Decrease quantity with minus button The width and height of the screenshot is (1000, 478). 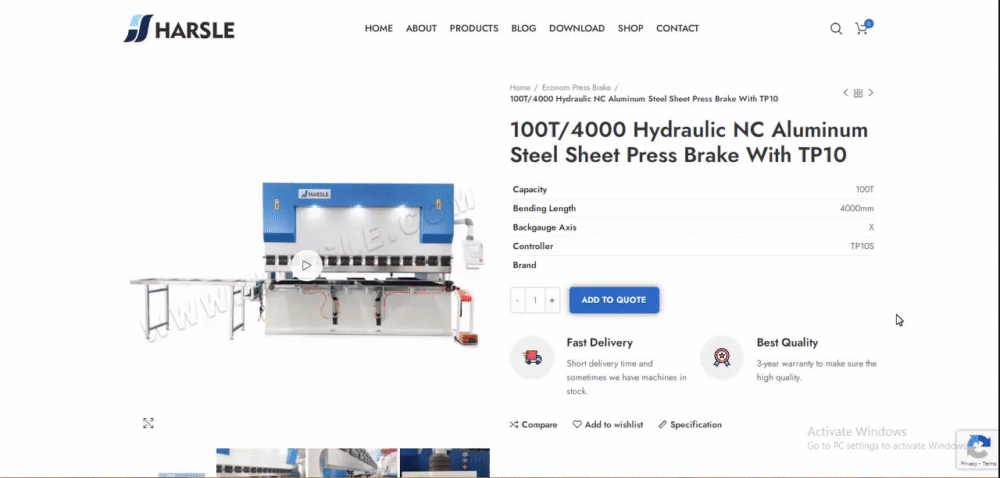click(518, 300)
